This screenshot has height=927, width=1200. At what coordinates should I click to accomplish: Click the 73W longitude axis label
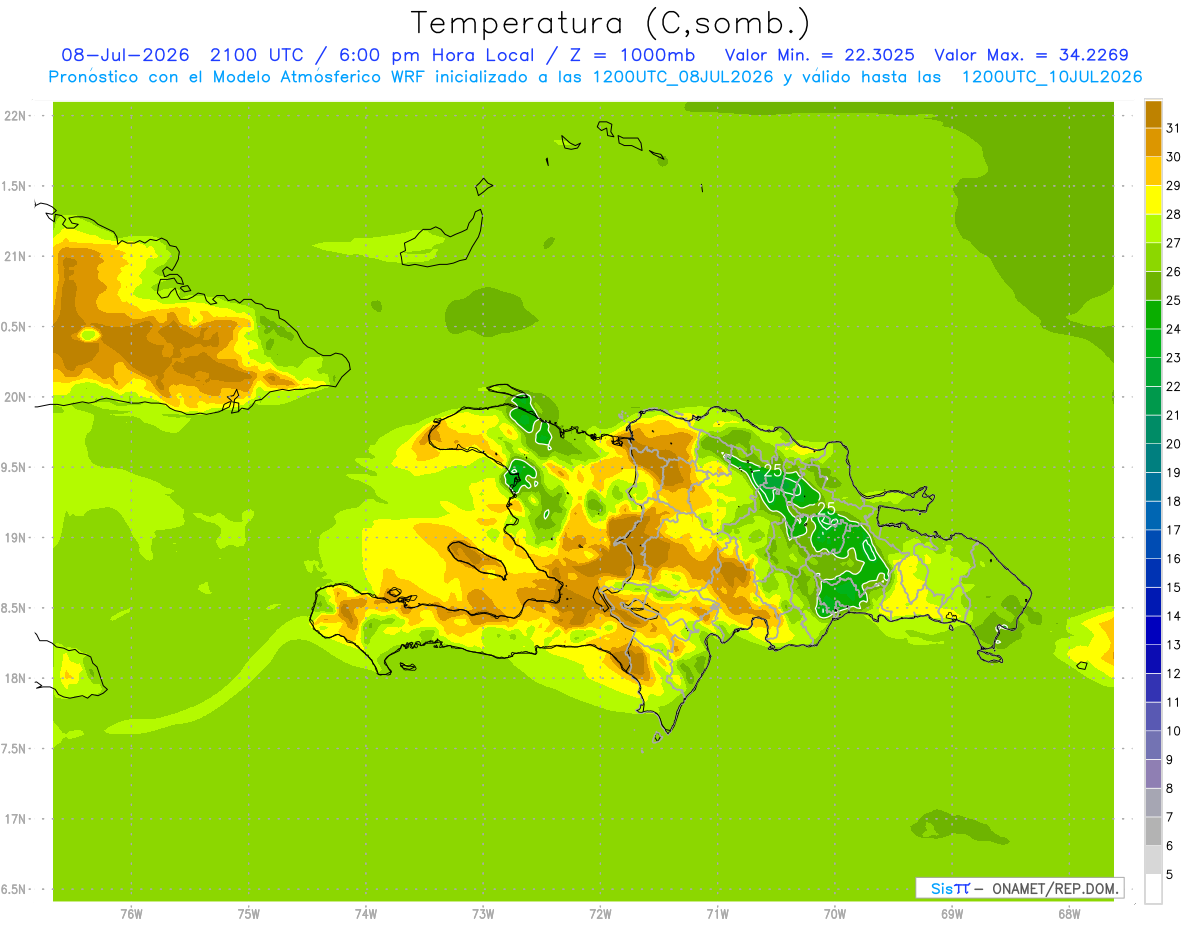pos(483,914)
